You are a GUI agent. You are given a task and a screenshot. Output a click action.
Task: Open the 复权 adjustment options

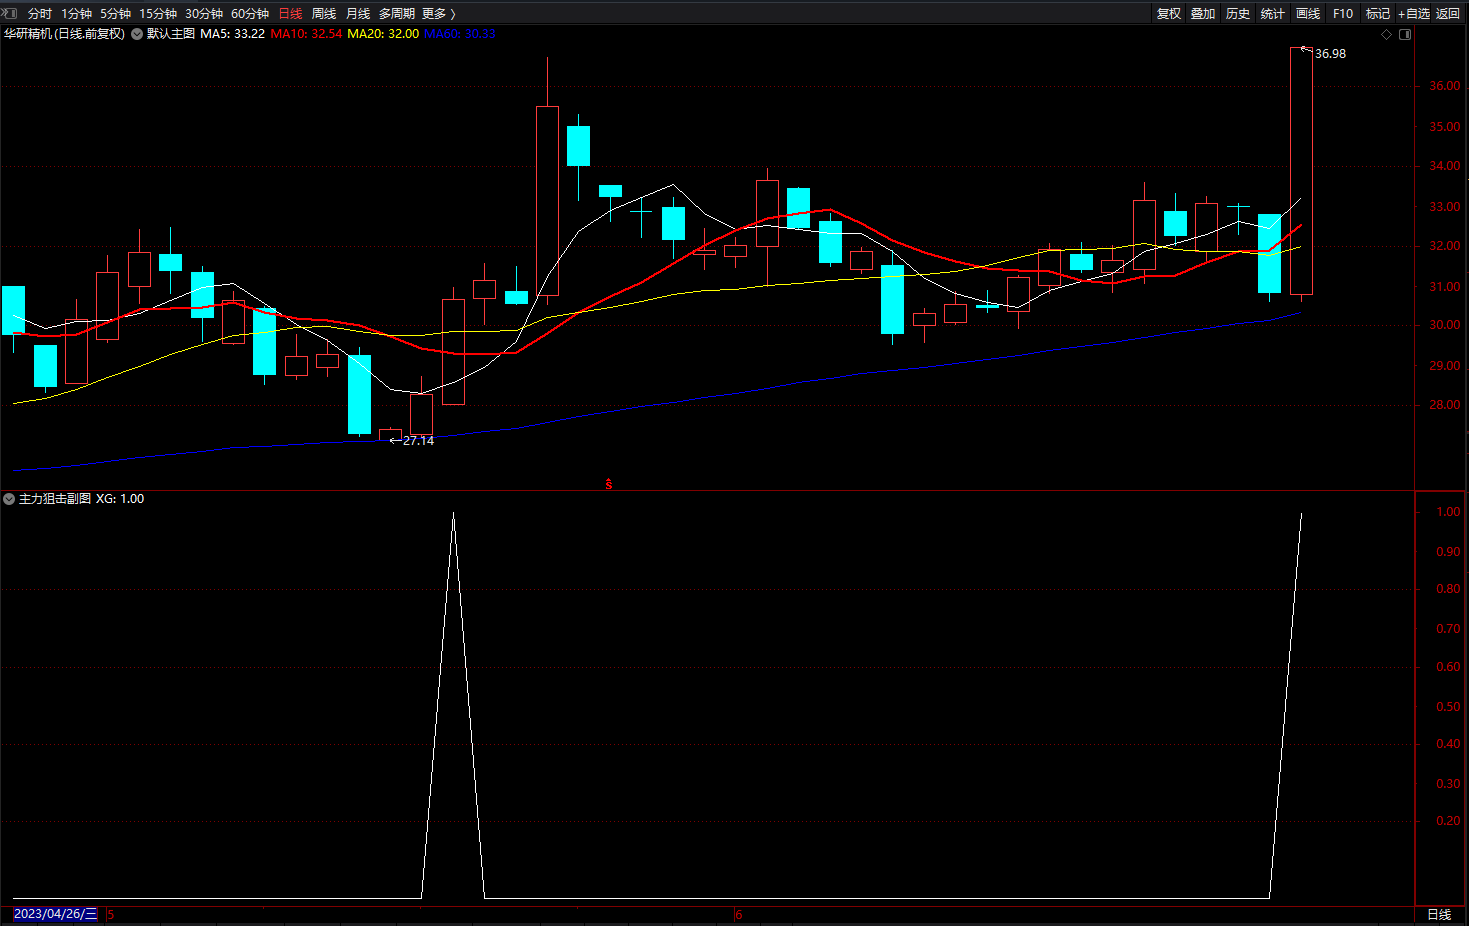click(x=1169, y=13)
